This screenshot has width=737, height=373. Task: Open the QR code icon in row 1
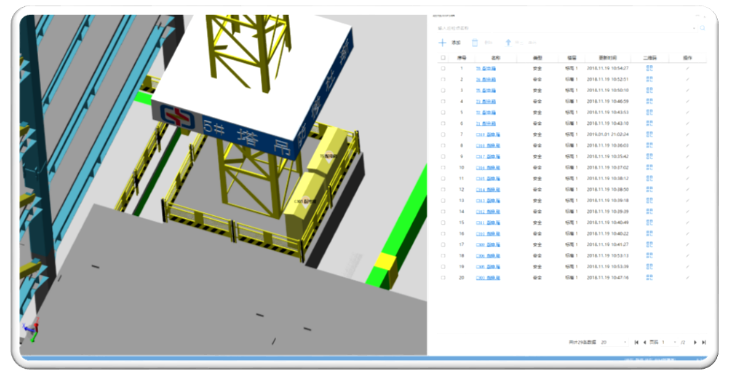pyautogui.click(x=649, y=68)
